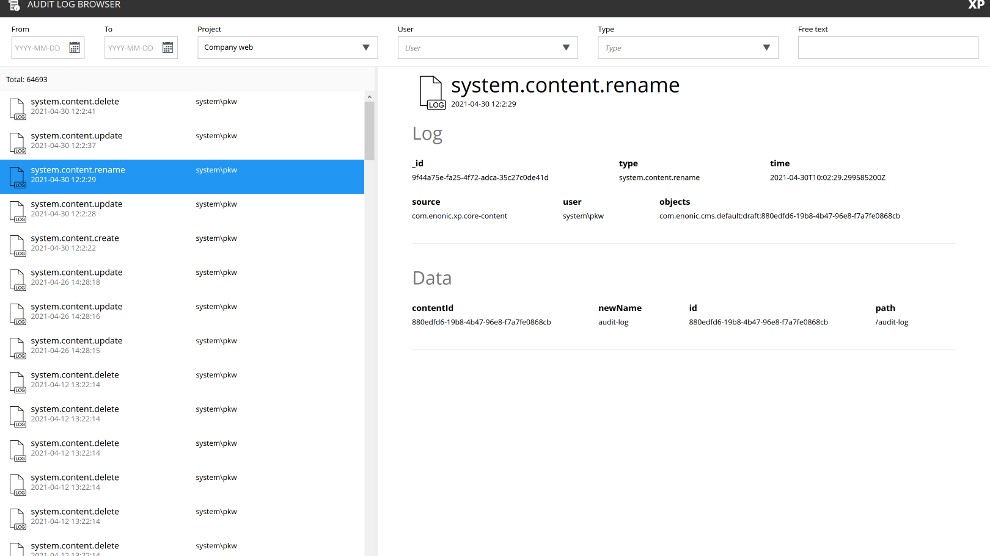The height and width of the screenshot is (556, 990).
Task: Click system\pkw user in create entry row
Action: [x=216, y=239]
